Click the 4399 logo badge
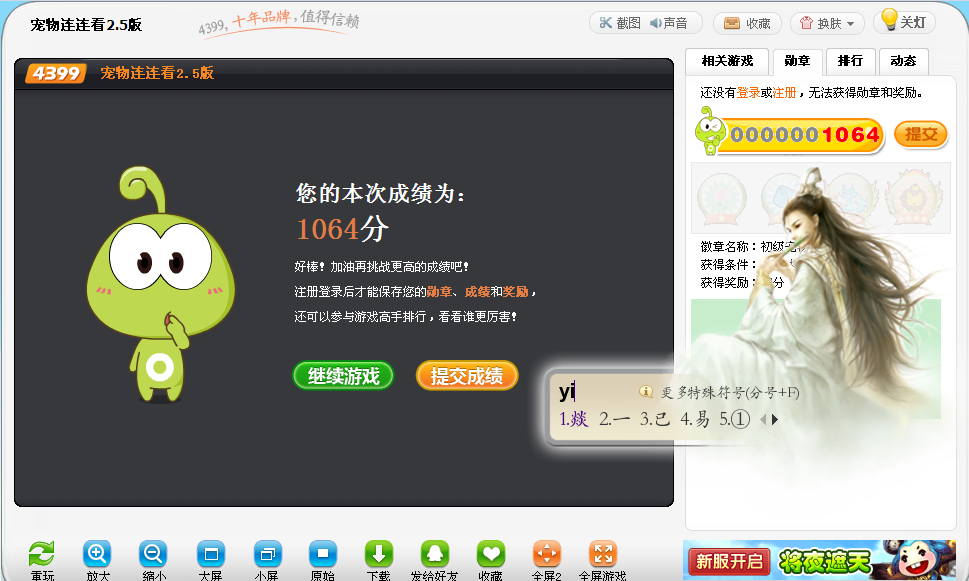The width and height of the screenshot is (969, 581). (56, 74)
